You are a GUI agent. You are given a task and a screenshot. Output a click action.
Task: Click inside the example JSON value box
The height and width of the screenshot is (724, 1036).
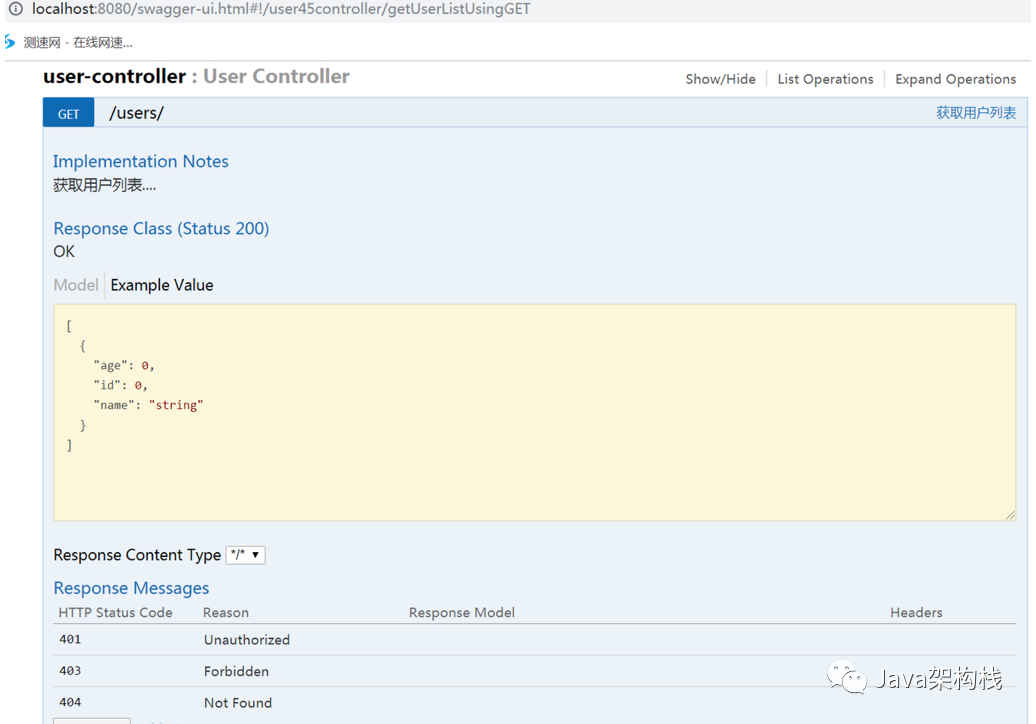[535, 412]
